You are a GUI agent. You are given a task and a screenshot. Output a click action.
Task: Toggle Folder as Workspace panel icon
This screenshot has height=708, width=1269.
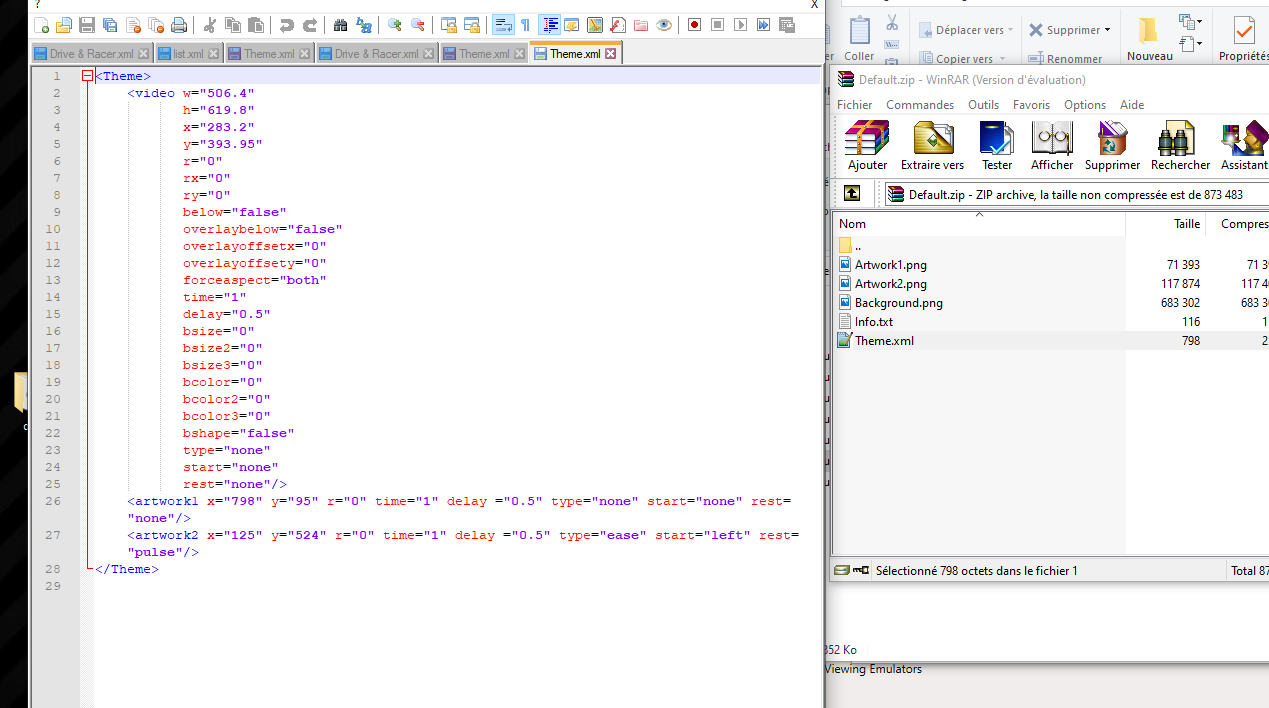tap(641, 25)
